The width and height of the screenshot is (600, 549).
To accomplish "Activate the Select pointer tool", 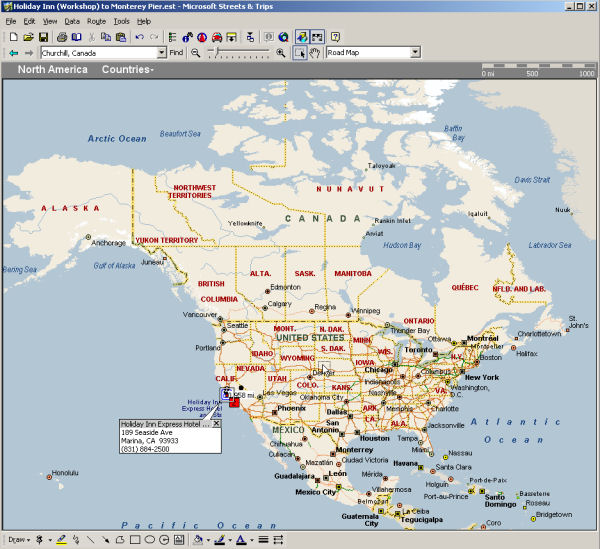I will pos(300,53).
